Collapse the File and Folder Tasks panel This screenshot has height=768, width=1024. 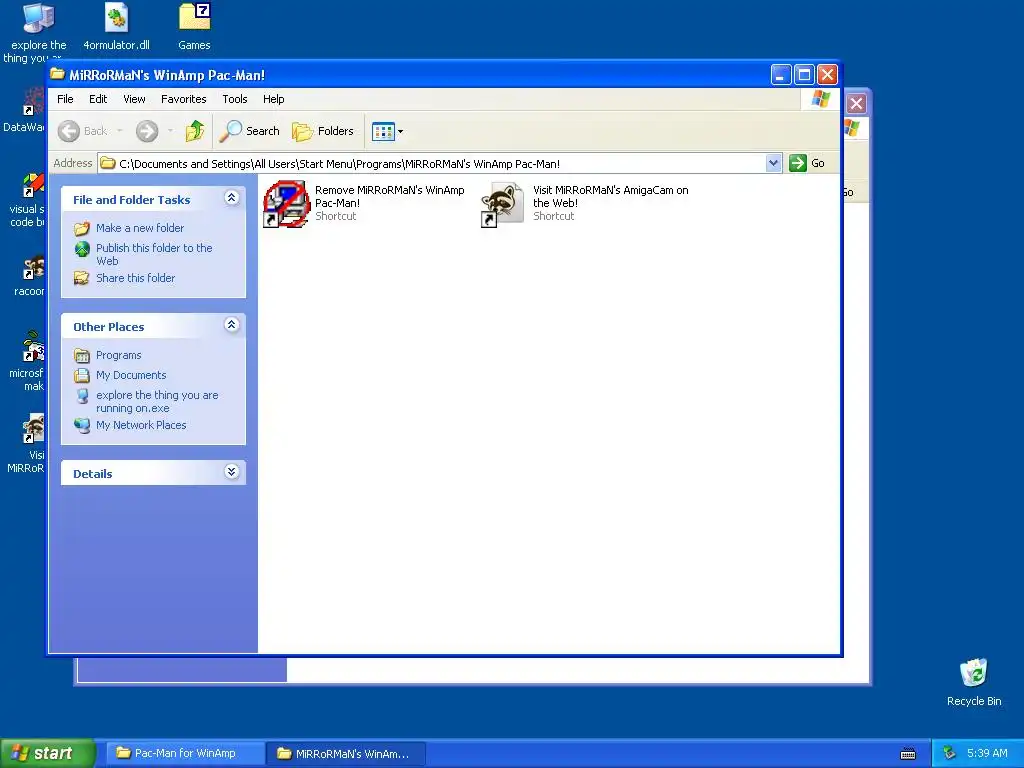click(231, 198)
